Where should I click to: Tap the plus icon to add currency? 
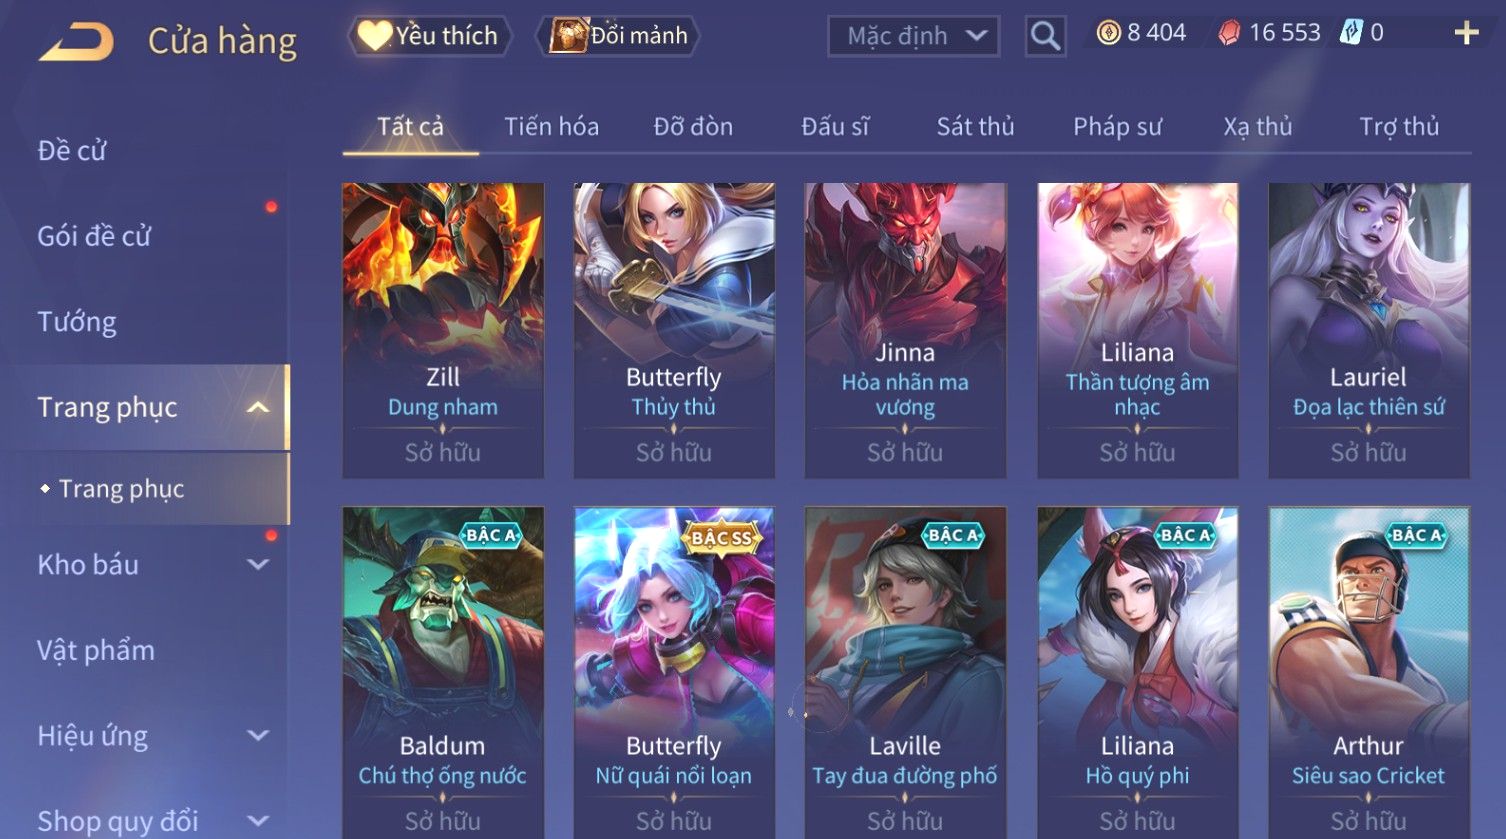click(x=1466, y=34)
